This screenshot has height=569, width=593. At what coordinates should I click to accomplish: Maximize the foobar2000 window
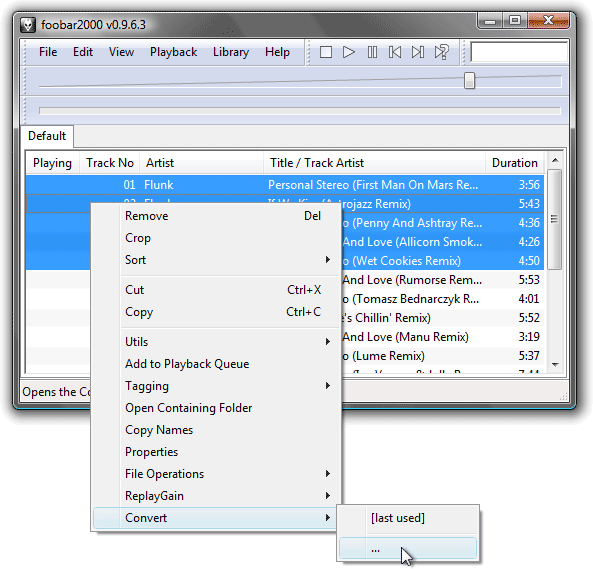514,20
